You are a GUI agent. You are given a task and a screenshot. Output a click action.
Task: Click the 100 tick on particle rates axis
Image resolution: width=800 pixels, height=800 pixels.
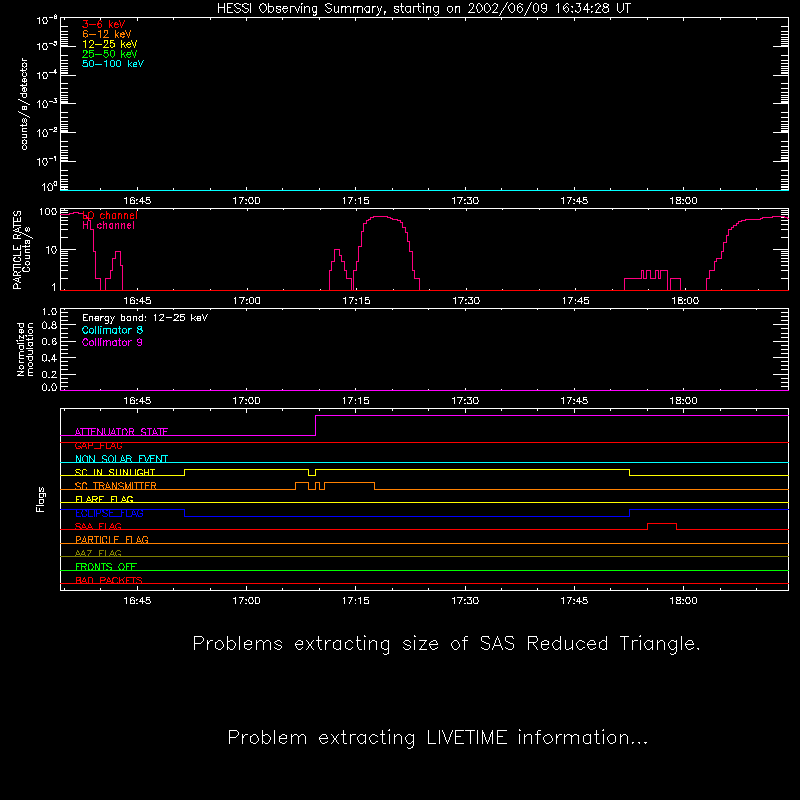coord(48,212)
